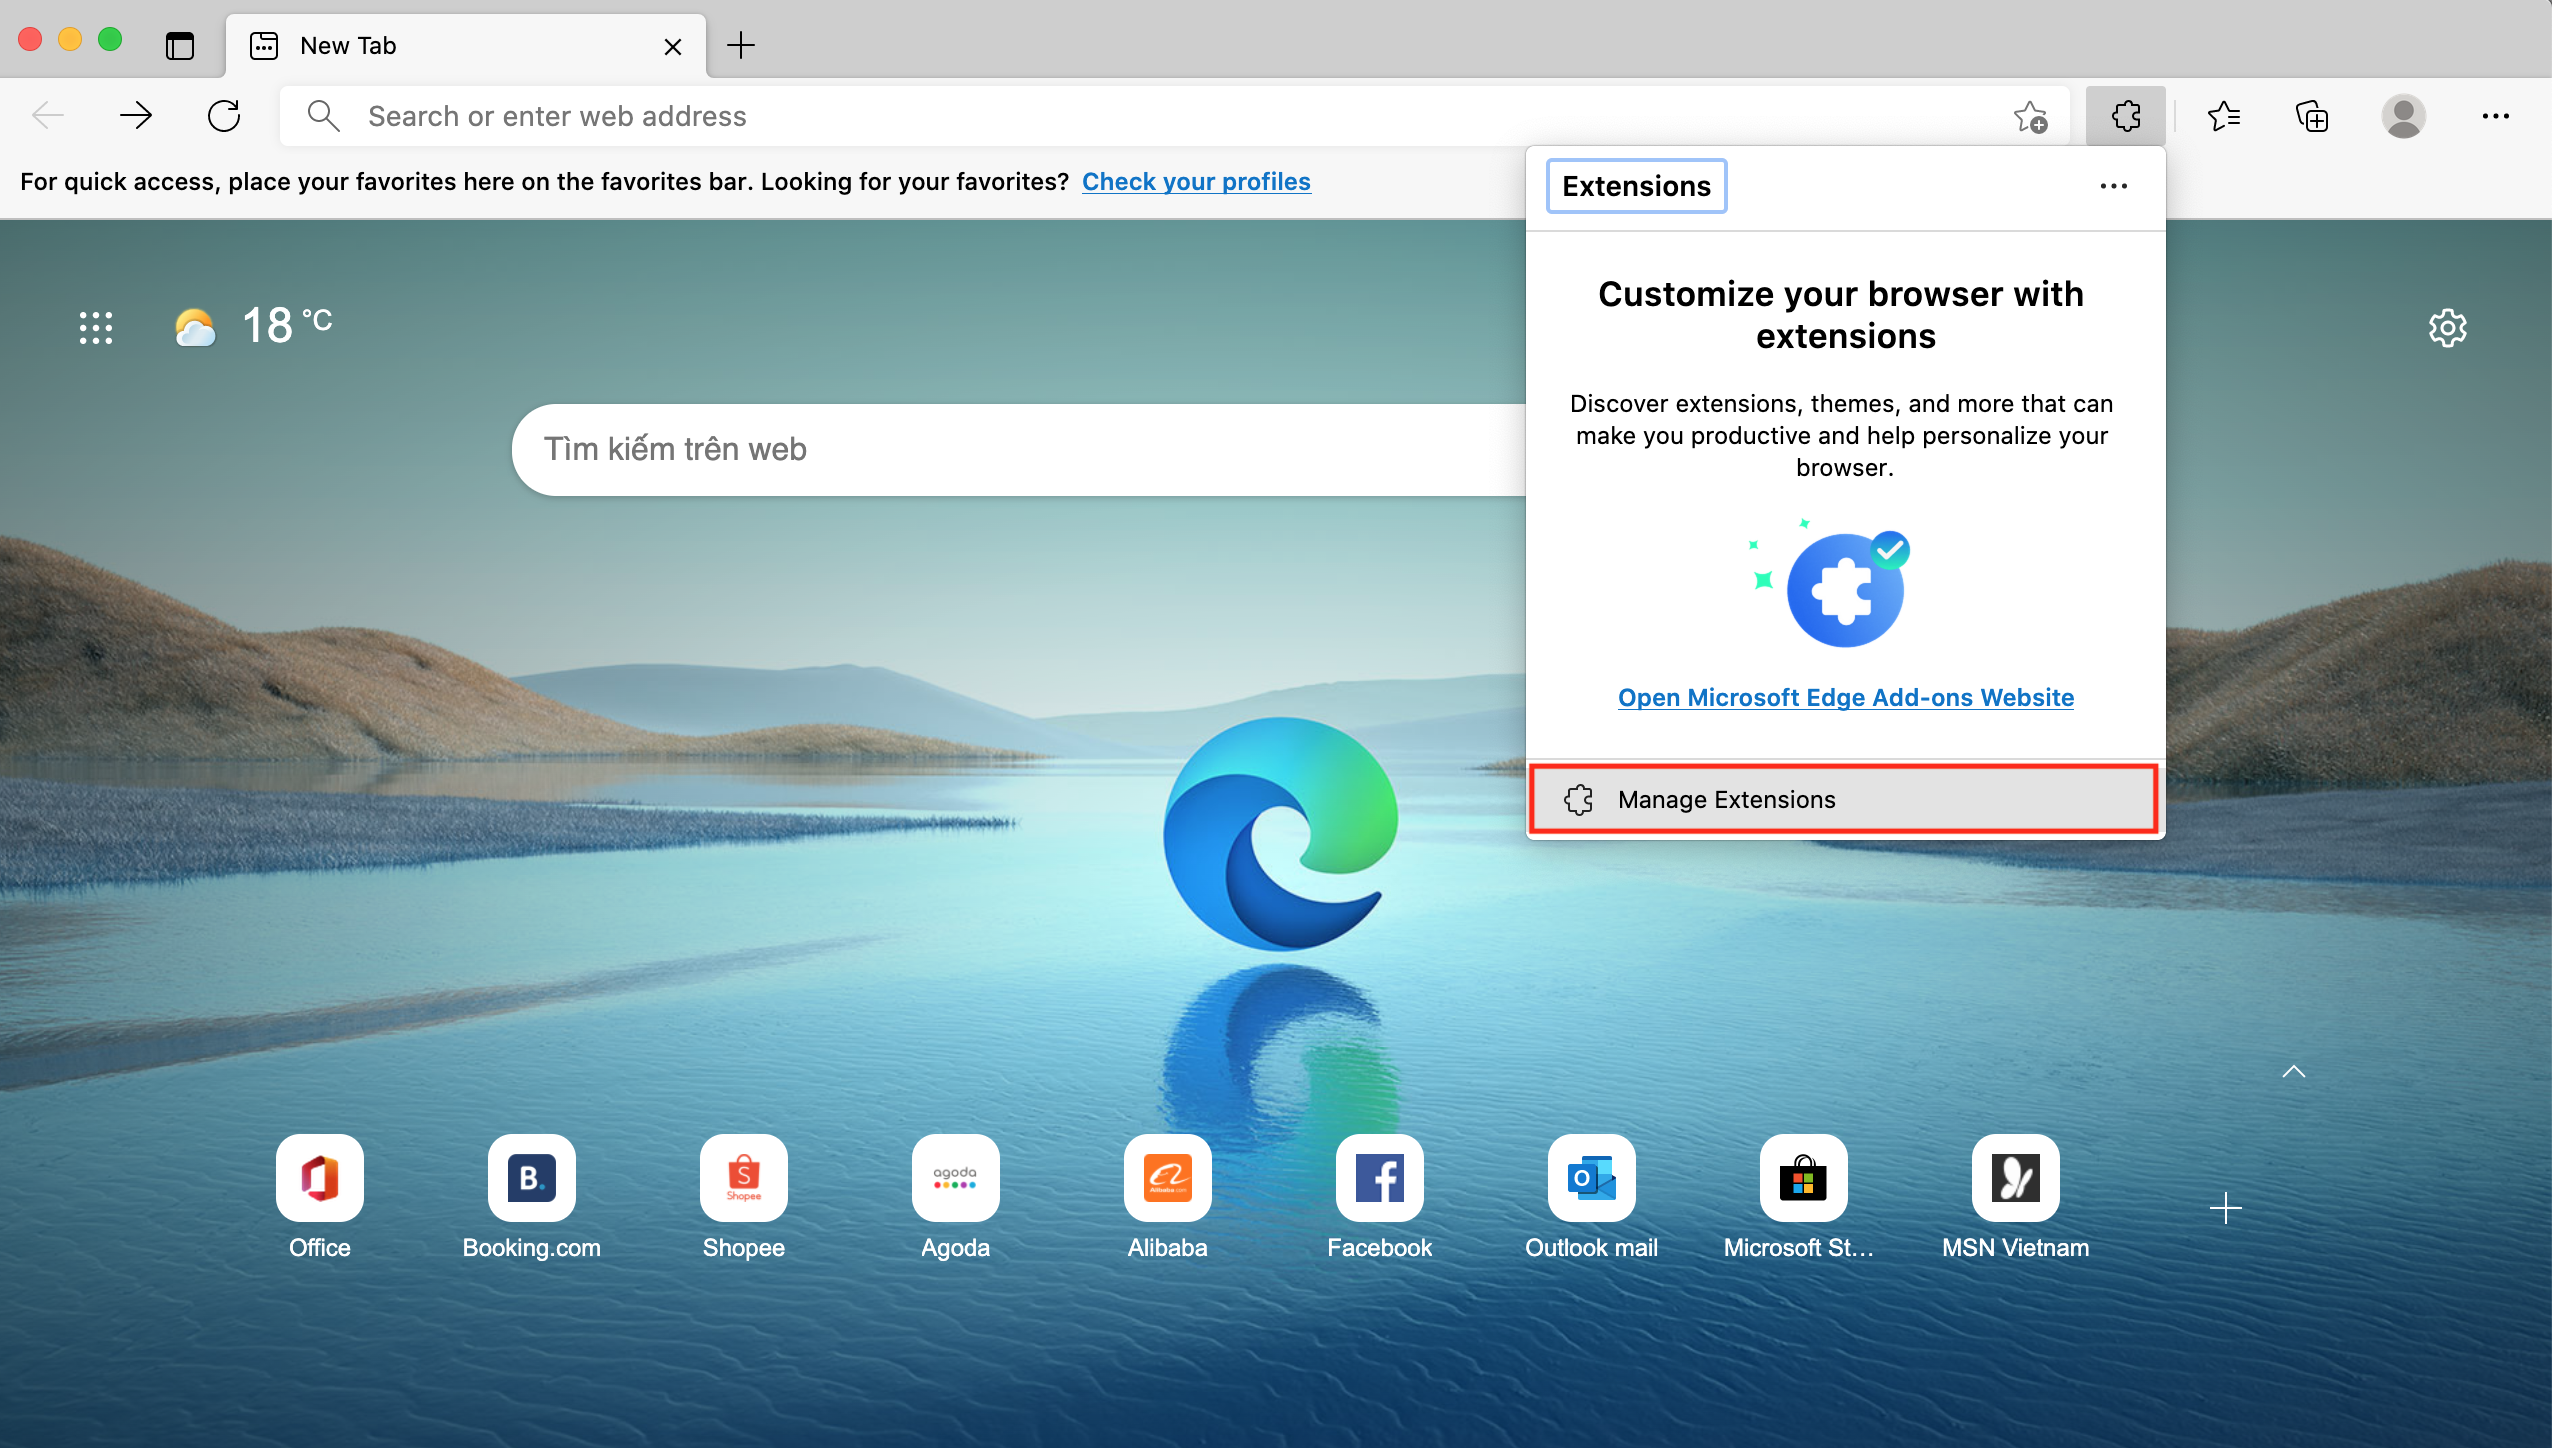Click the Tìm kiếm trên web search box

[1018, 449]
